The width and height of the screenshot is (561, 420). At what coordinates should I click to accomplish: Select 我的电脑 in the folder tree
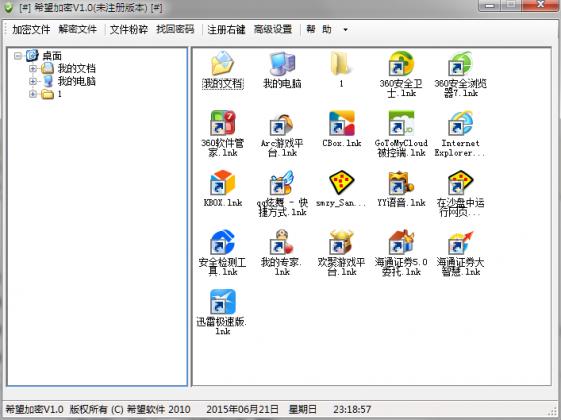click(x=77, y=81)
